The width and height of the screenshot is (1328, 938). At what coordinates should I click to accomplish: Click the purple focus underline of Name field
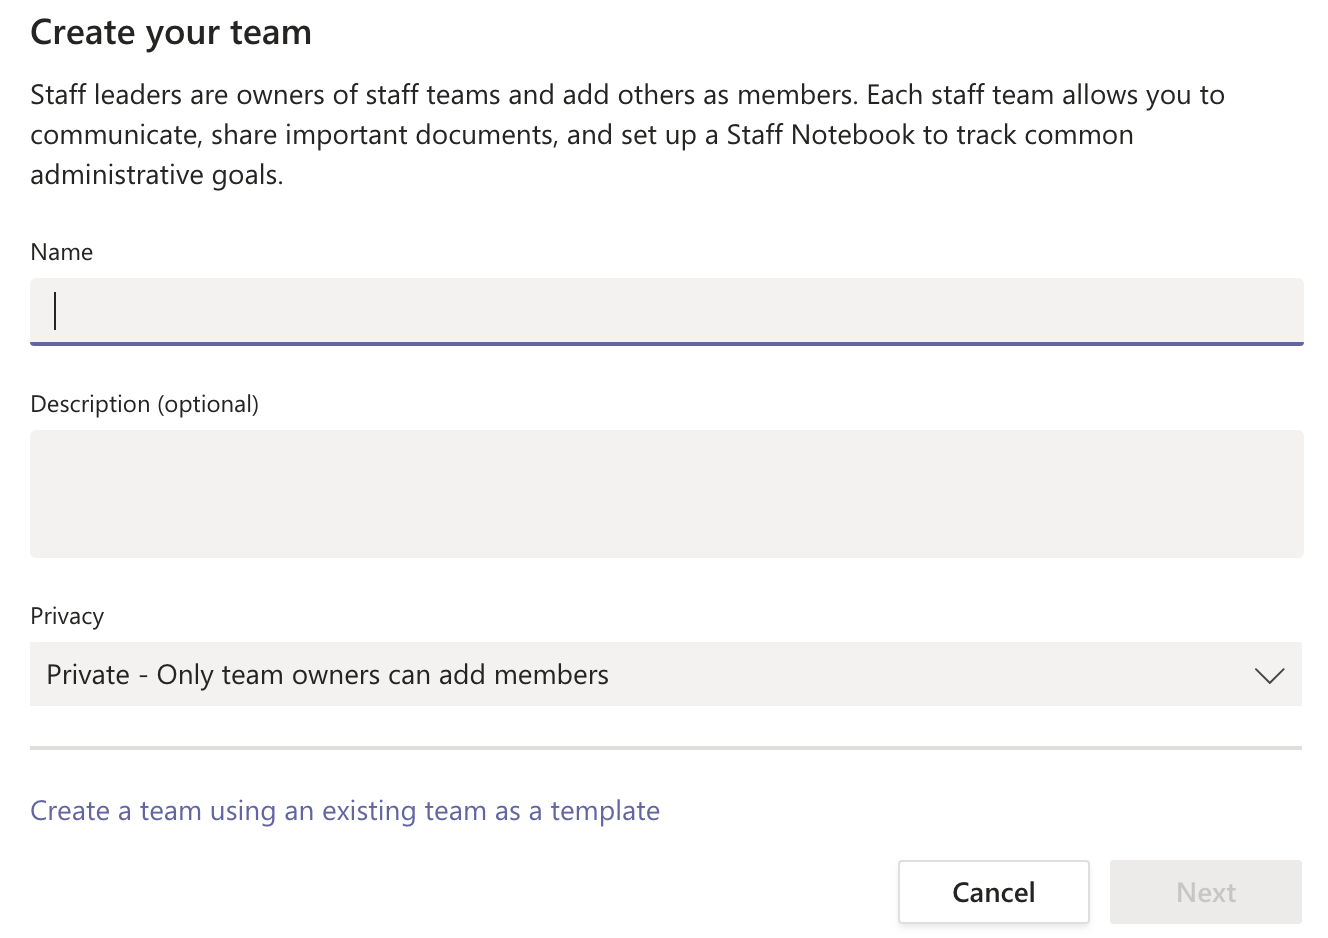point(667,343)
